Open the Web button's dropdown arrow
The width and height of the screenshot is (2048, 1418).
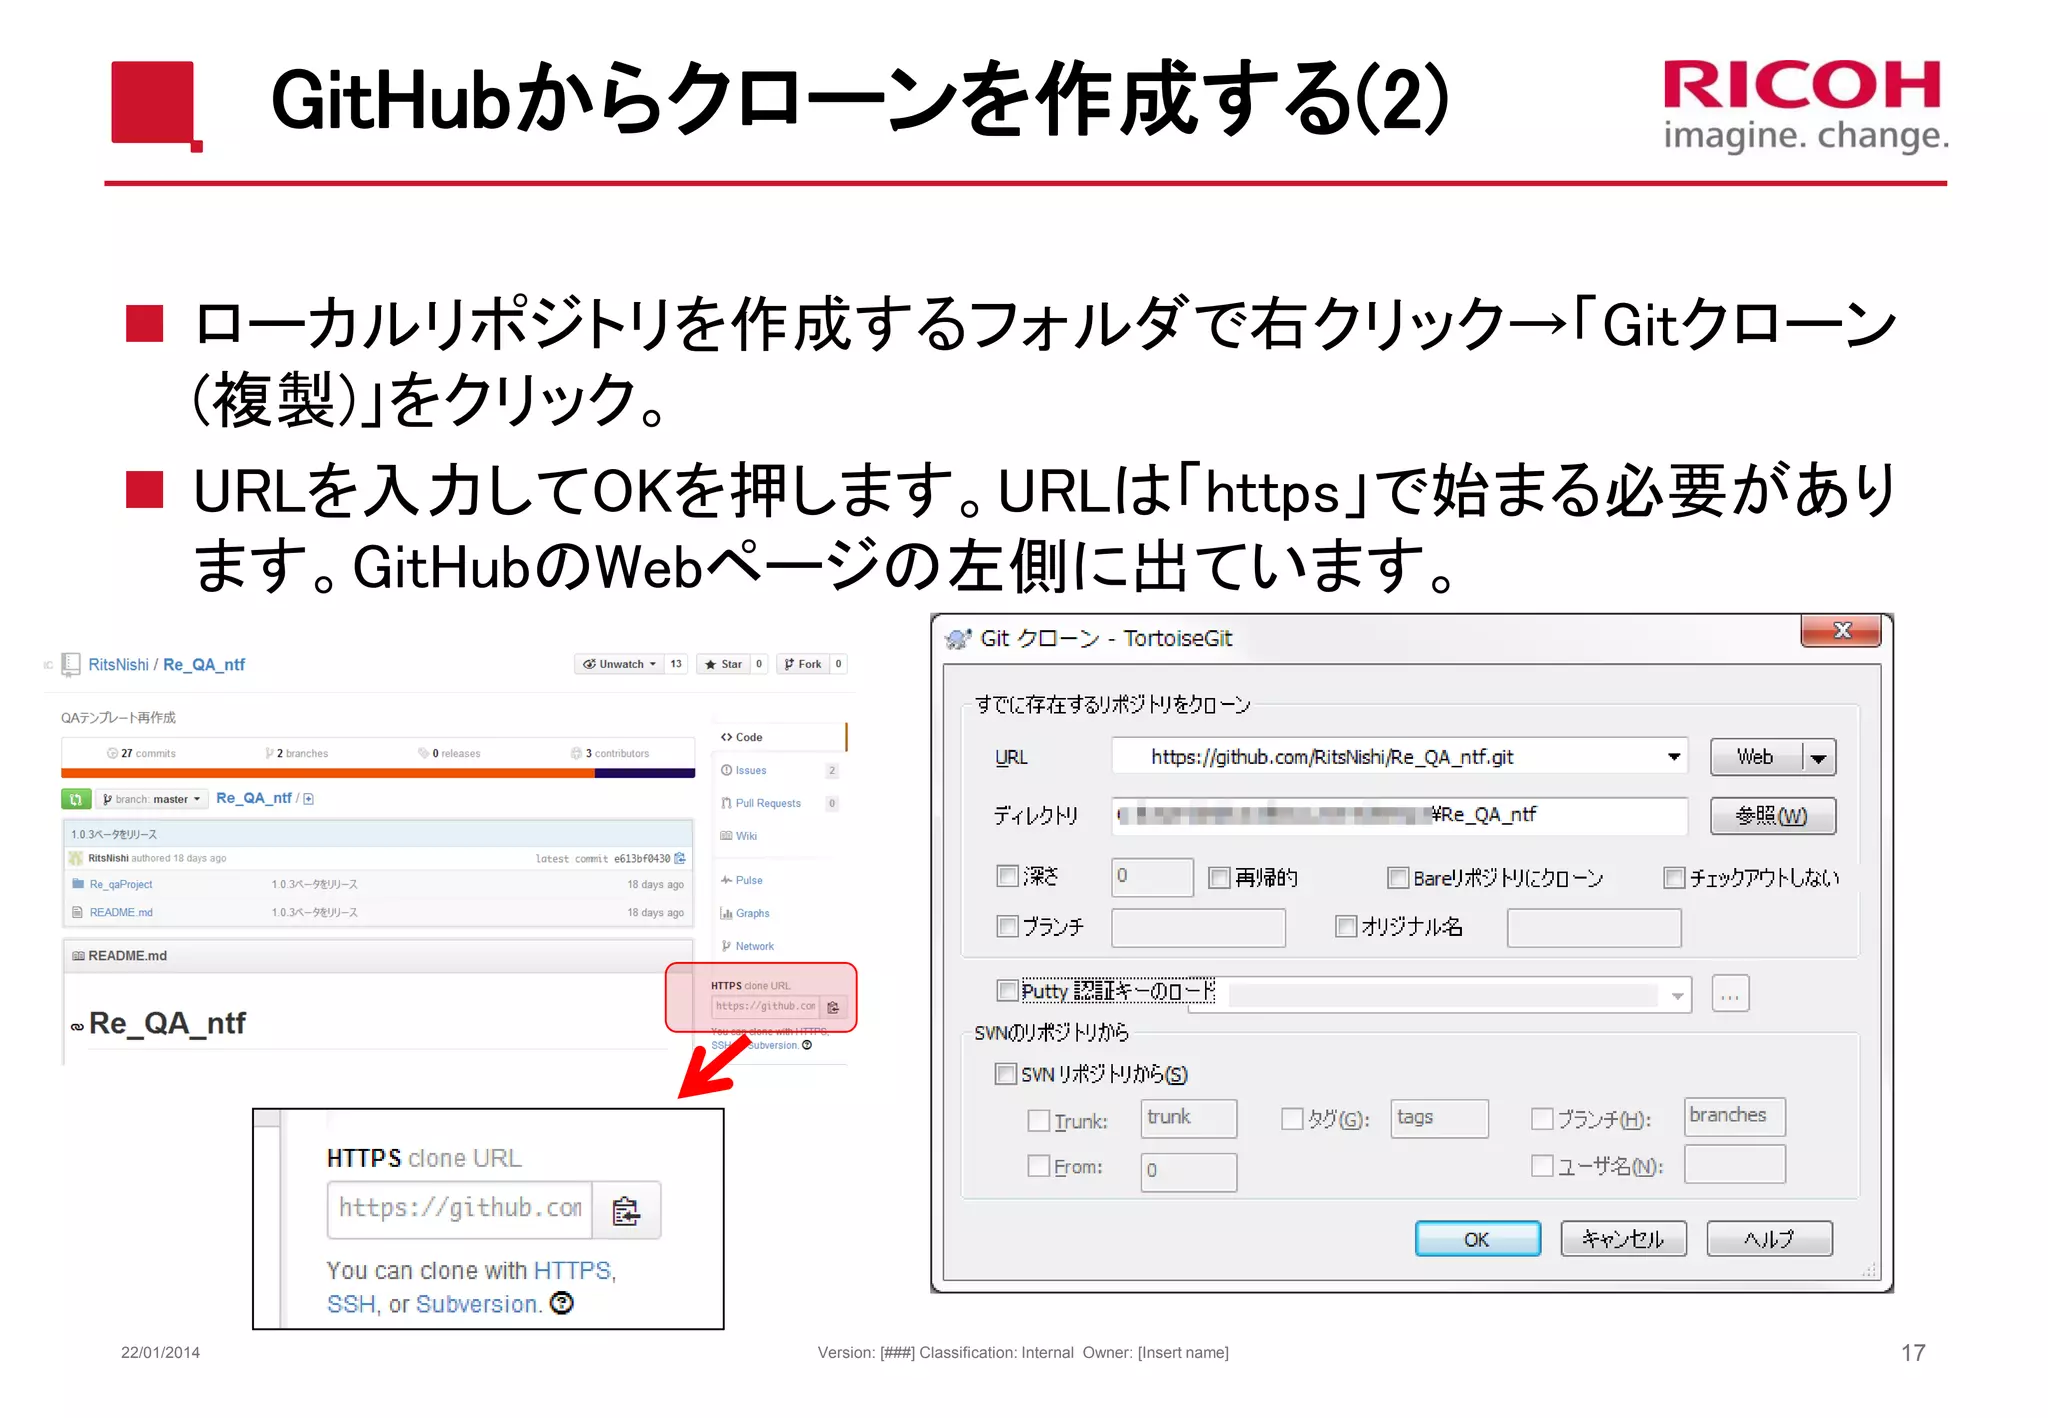(x=1819, y=758)
